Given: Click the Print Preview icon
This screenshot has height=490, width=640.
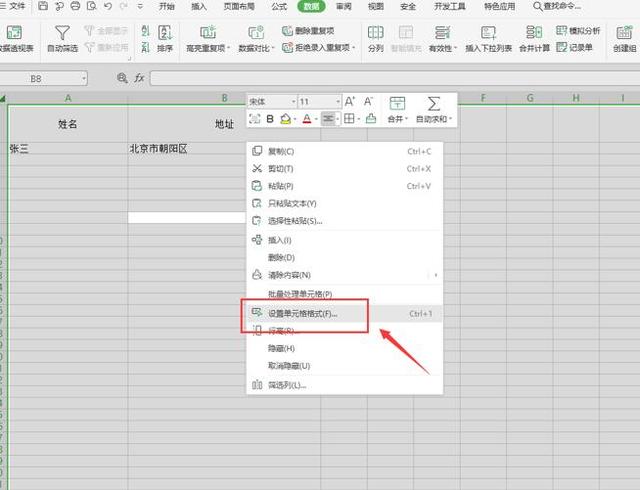Looking at the screenshot, I should 92,6.
